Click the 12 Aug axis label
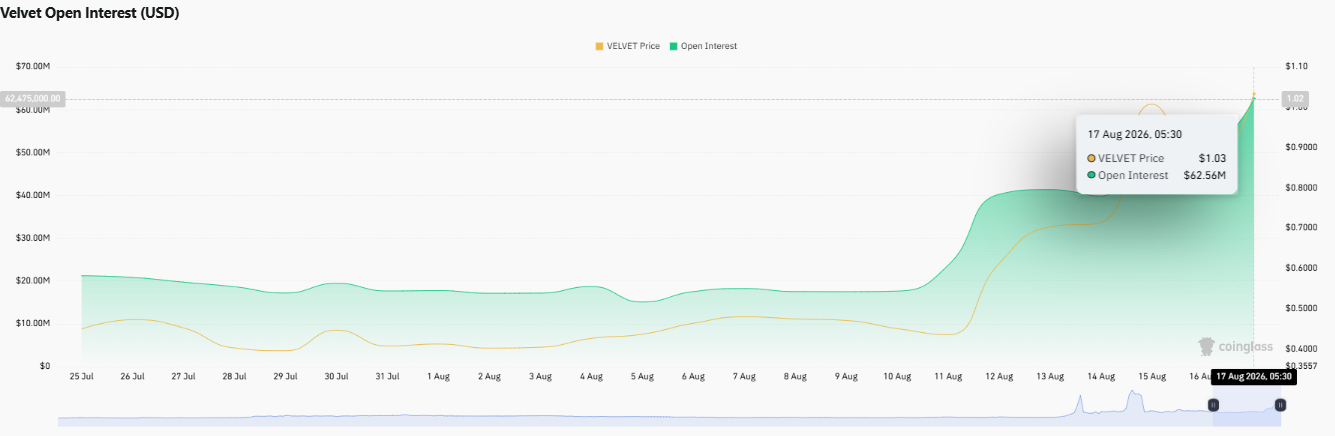Screen dimensions: 1335x436 pos(999,377)
